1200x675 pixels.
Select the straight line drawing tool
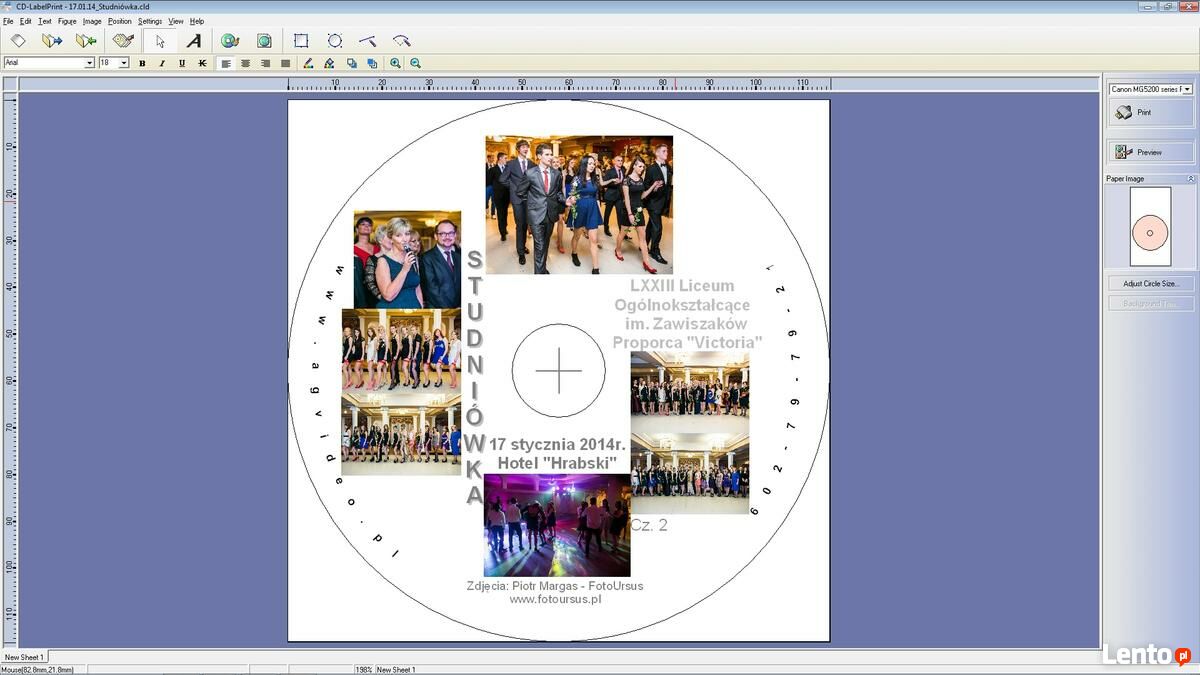(x=368, y=41)
